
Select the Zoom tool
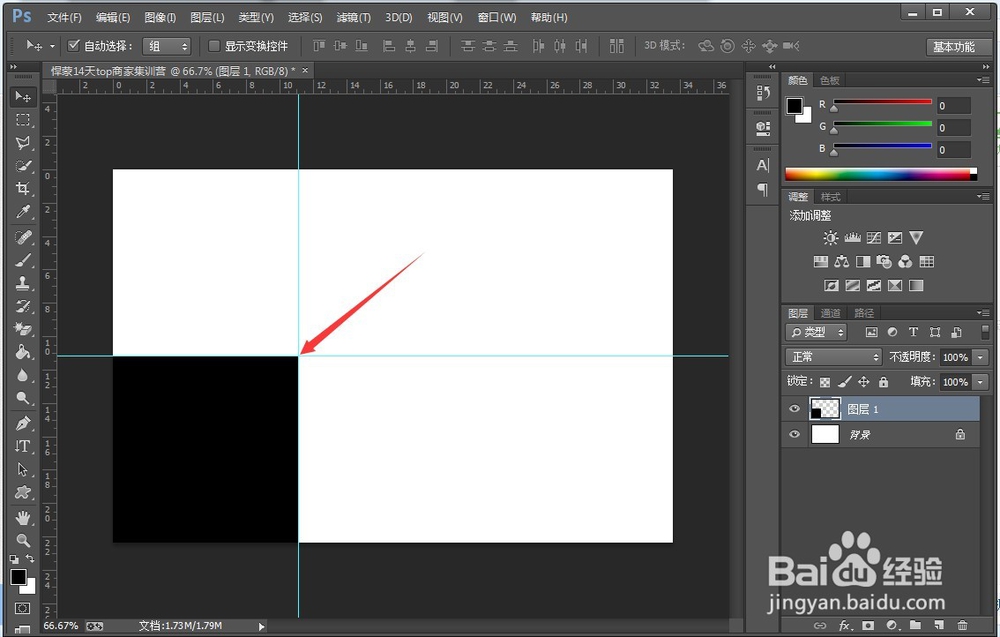pos(23,540)
